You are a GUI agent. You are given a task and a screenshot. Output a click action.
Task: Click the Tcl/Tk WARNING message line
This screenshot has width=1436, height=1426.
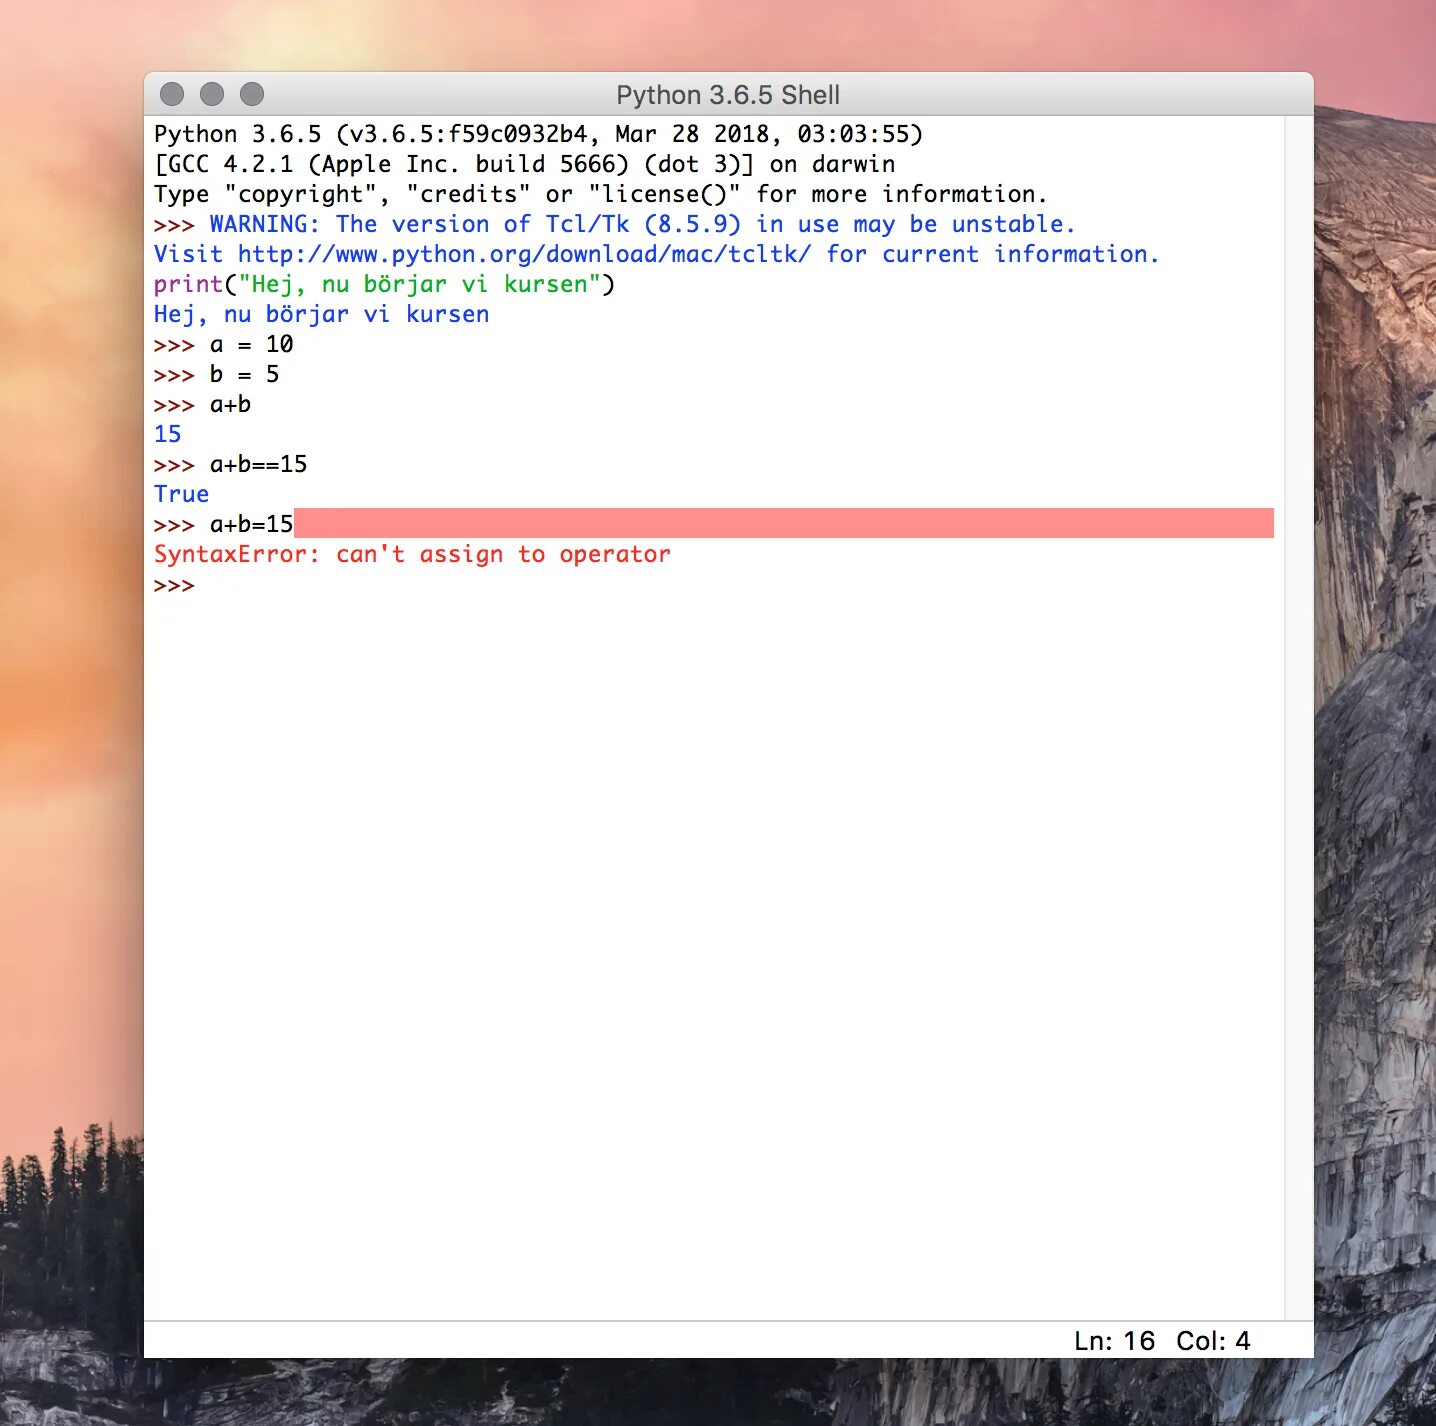[x=642, y=224]
